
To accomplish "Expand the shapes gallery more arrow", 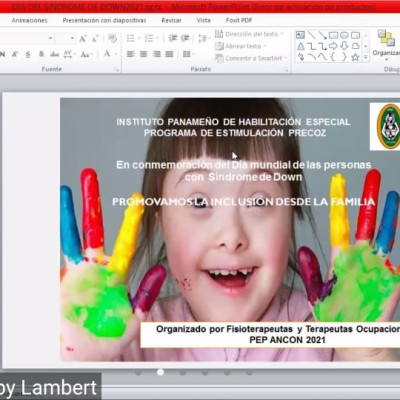I will pos(366,58).
